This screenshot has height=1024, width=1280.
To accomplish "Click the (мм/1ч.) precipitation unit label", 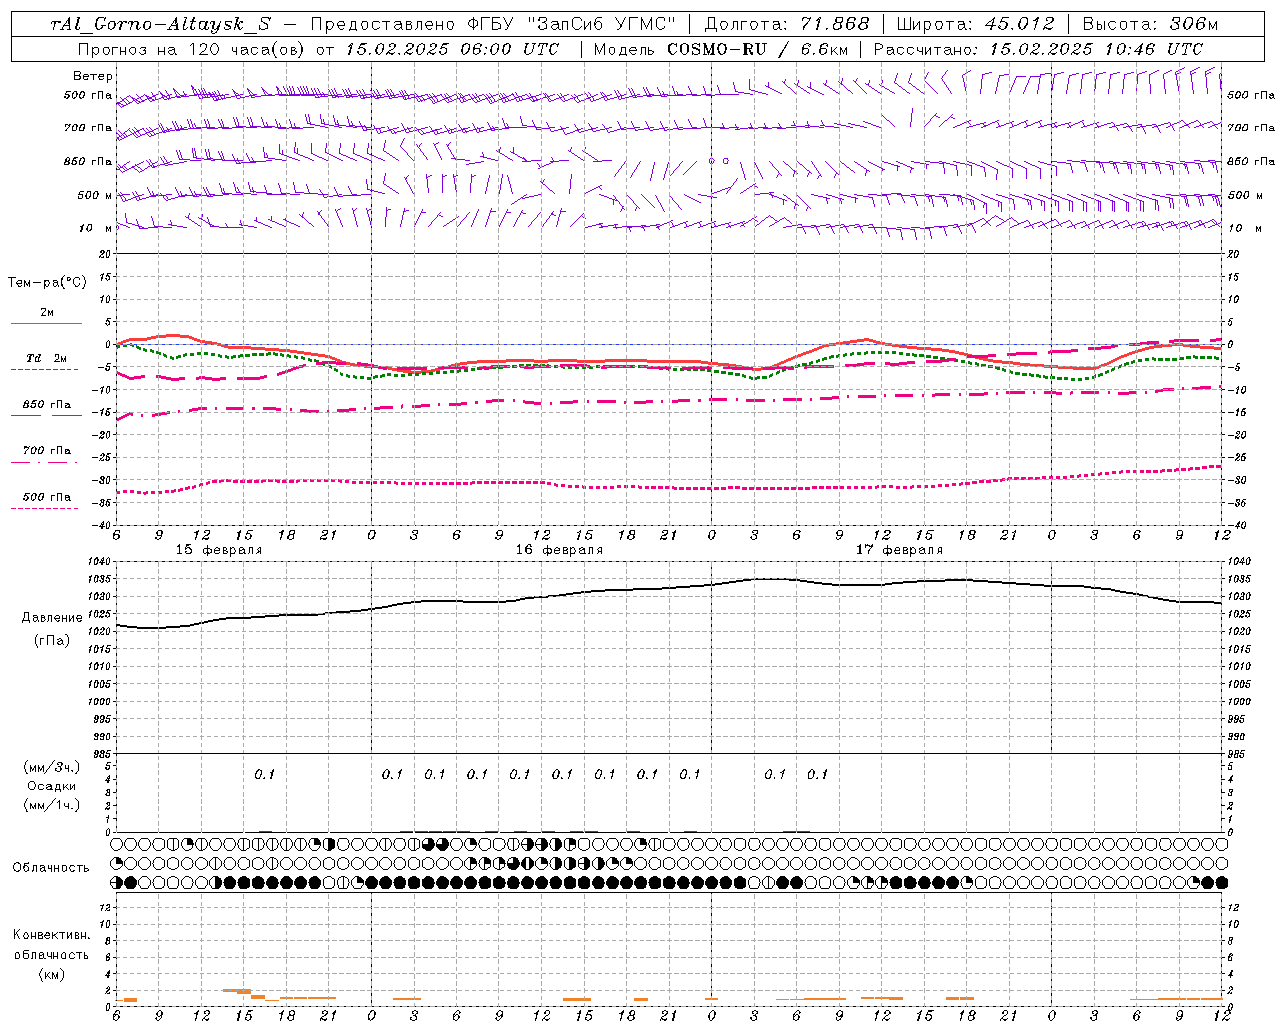I will pos(52,804).
